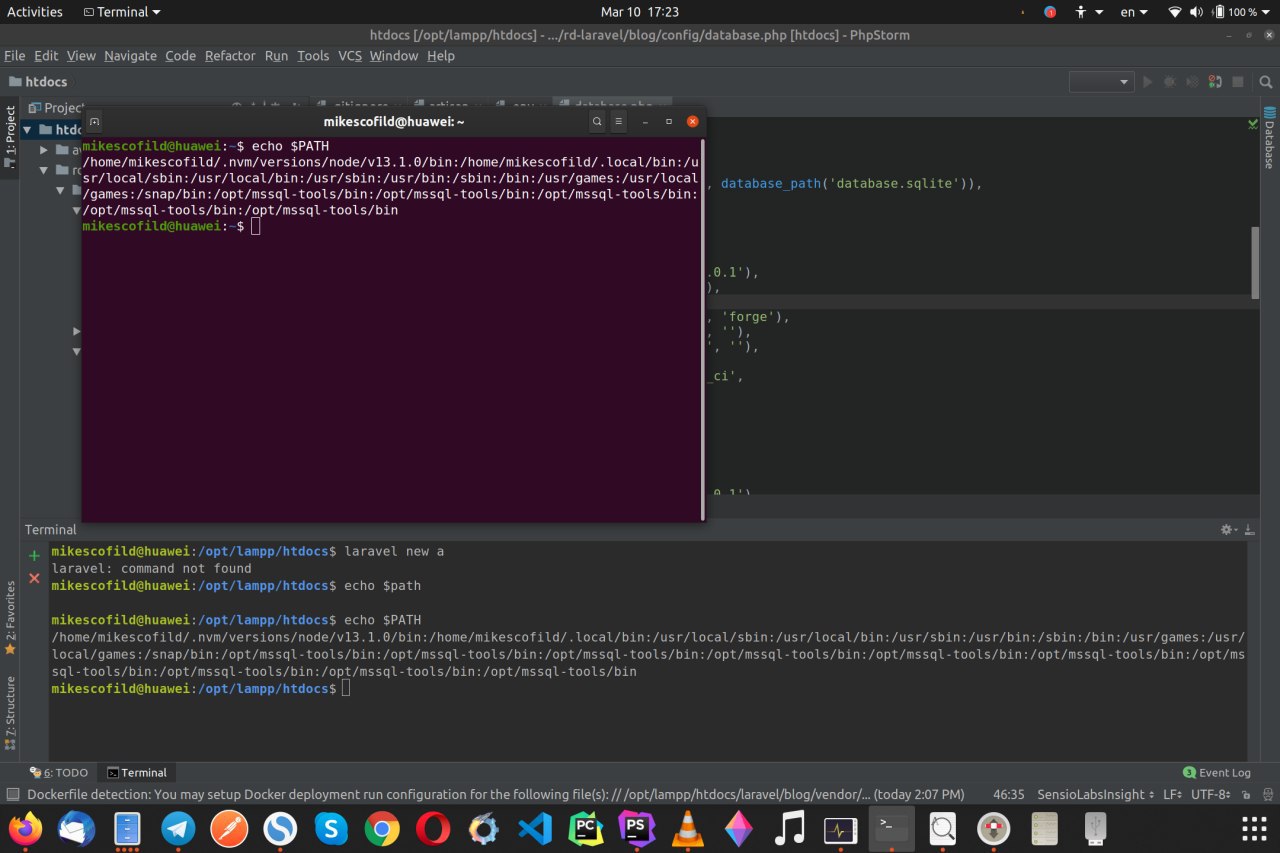This screenshot has height=853, width=1280.
Task: Open the Terminal app menu in top bar
Action: [x=121, y=12]
